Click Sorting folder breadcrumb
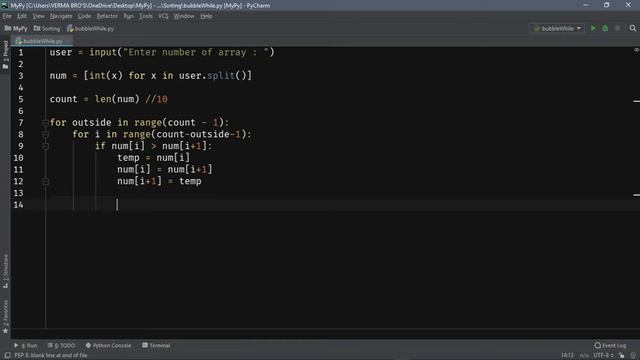Screen dimensions: 640x360 47,29
